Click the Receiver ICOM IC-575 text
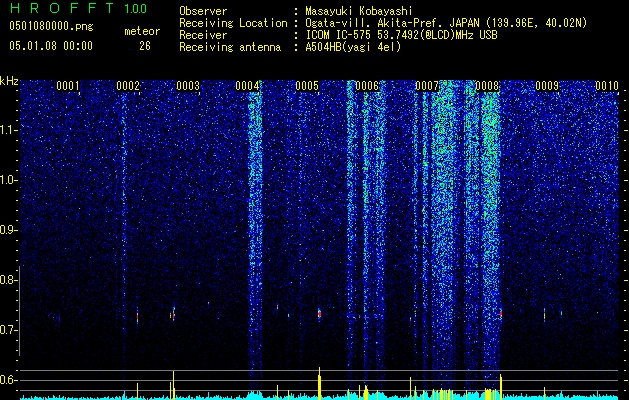This screenshot has width=629, height=400. pos(401,35)
